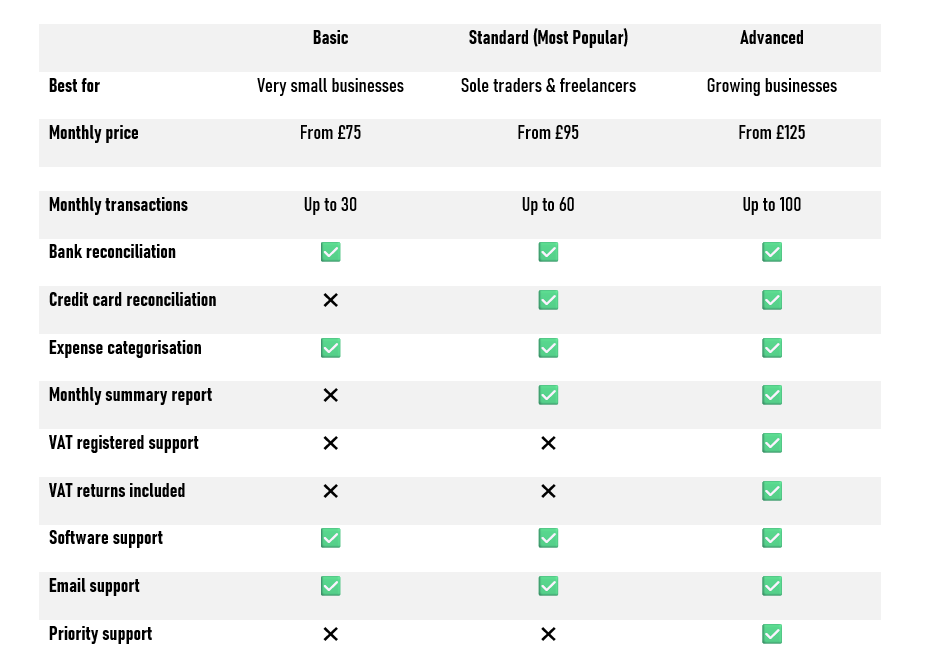Click the VAT registered support row label
The width and height of the screenshot is (928, 665).
pos(124,443)
